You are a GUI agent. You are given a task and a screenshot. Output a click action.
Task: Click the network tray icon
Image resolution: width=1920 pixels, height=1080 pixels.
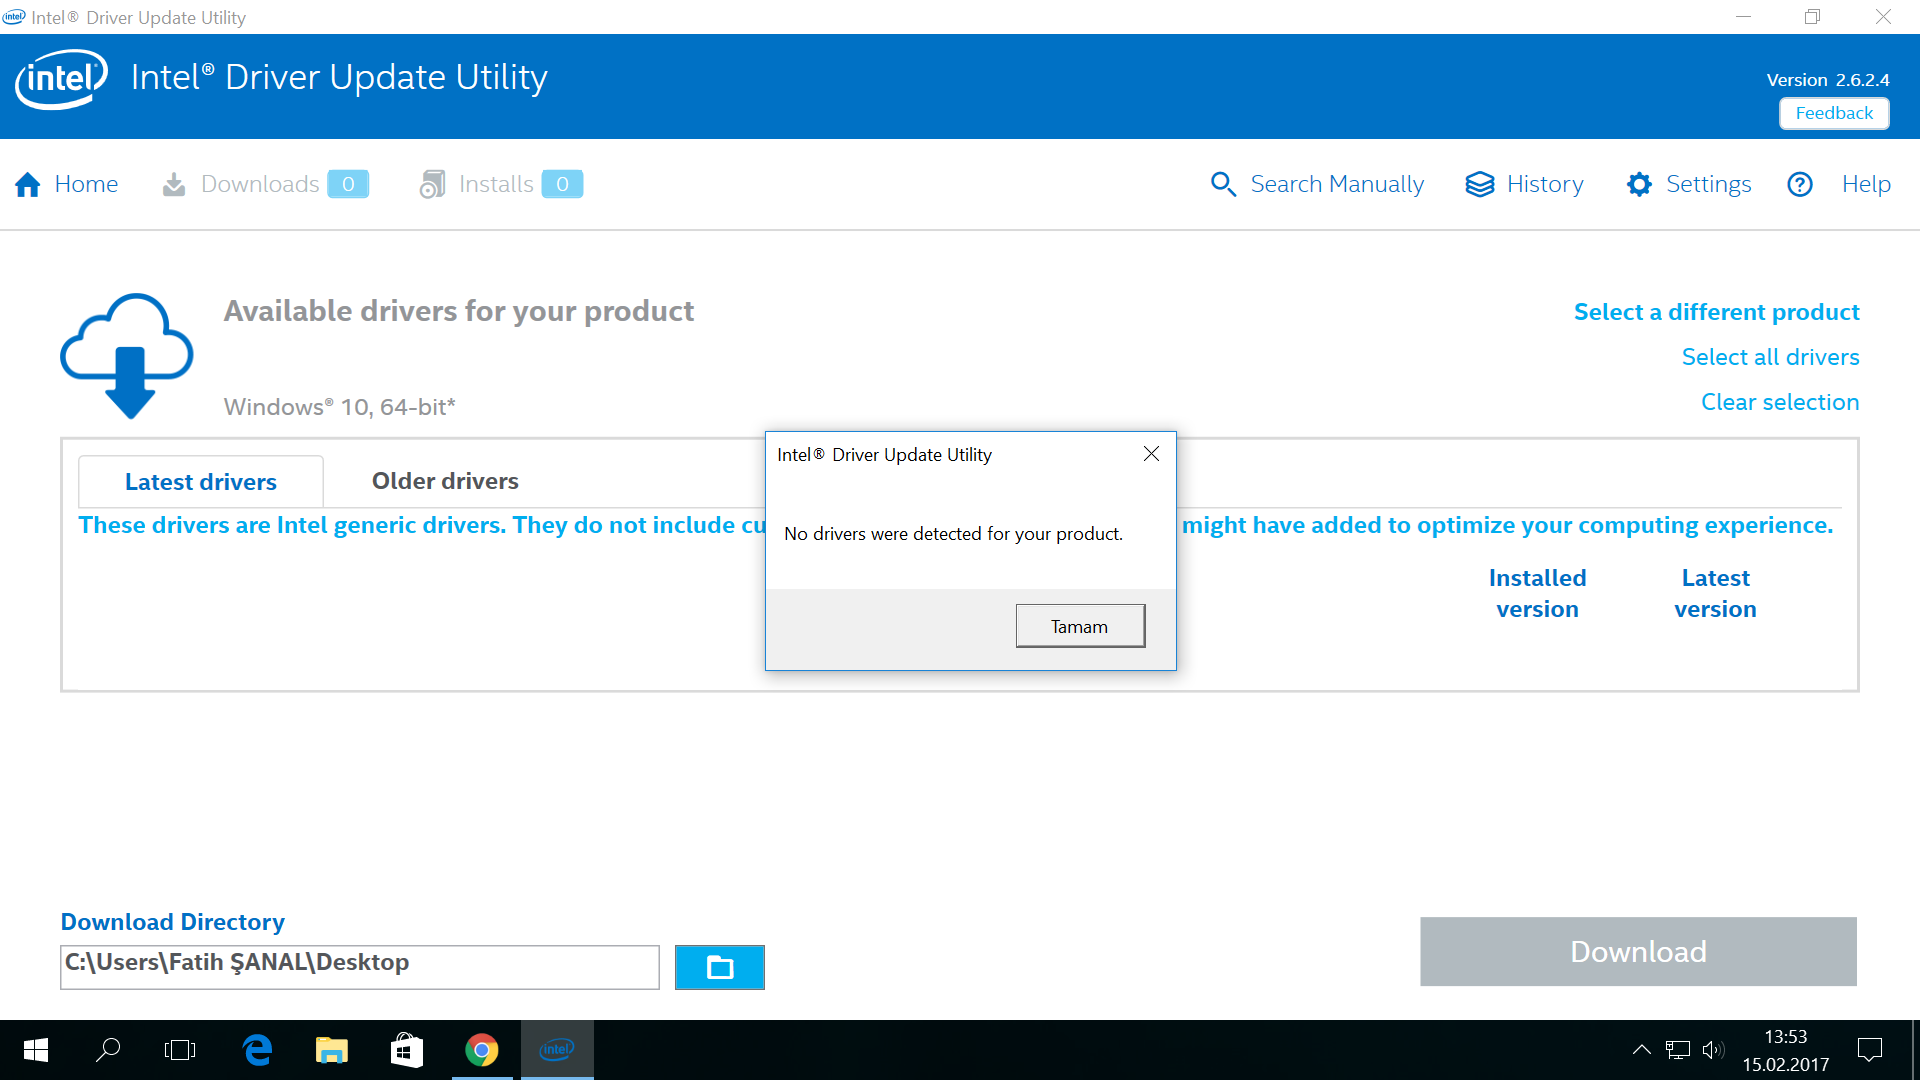(1678, 1050)
